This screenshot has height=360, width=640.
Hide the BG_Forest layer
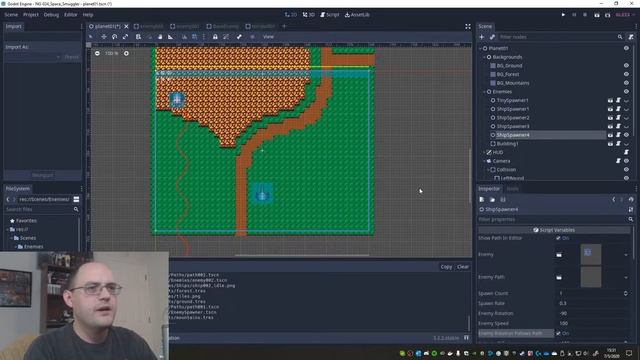(x=626, y=74)
